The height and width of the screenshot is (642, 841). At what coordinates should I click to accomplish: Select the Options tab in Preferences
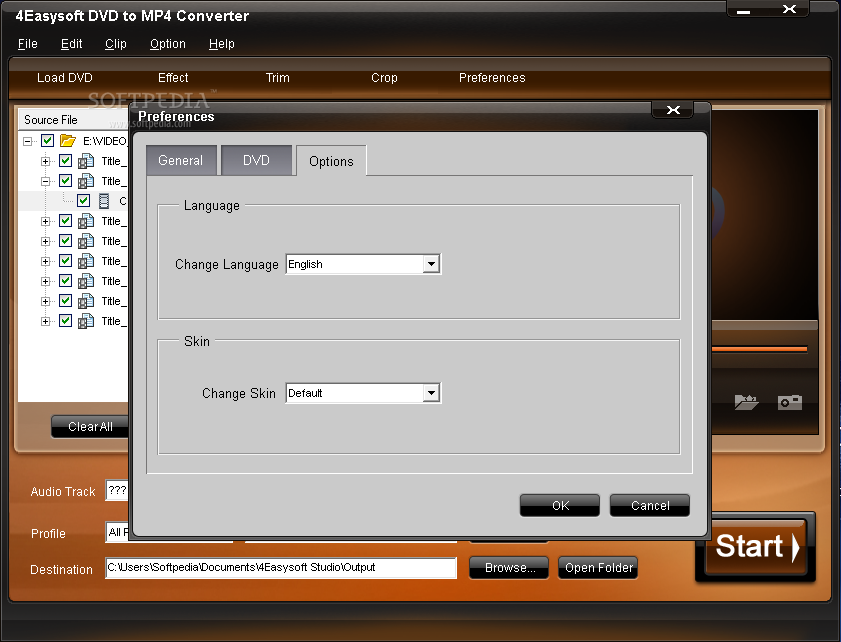click(331, 161)
